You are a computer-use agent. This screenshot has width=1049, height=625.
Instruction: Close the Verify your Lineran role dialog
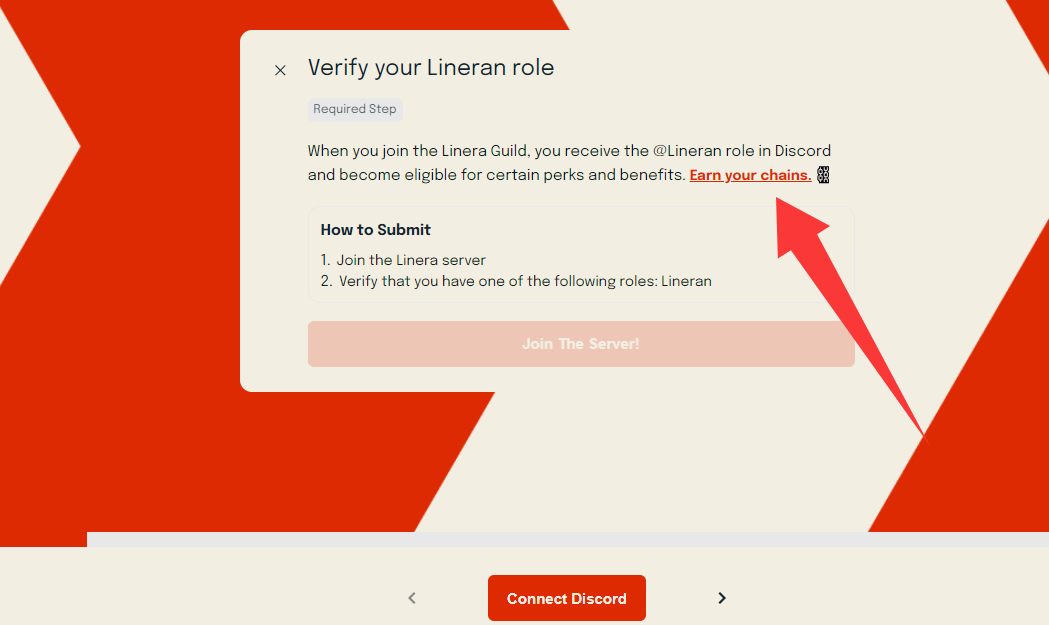(280, 70)
